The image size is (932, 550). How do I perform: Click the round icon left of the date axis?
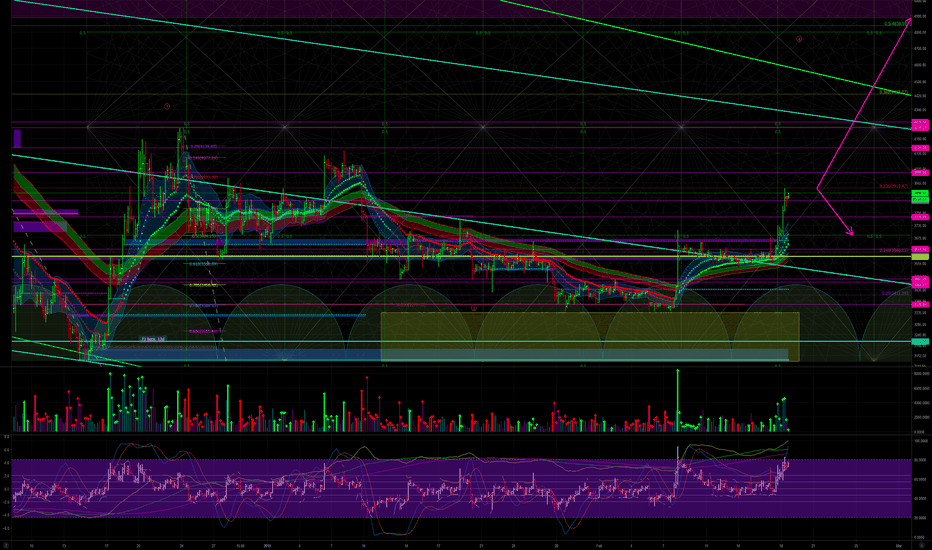pos(5,545)
